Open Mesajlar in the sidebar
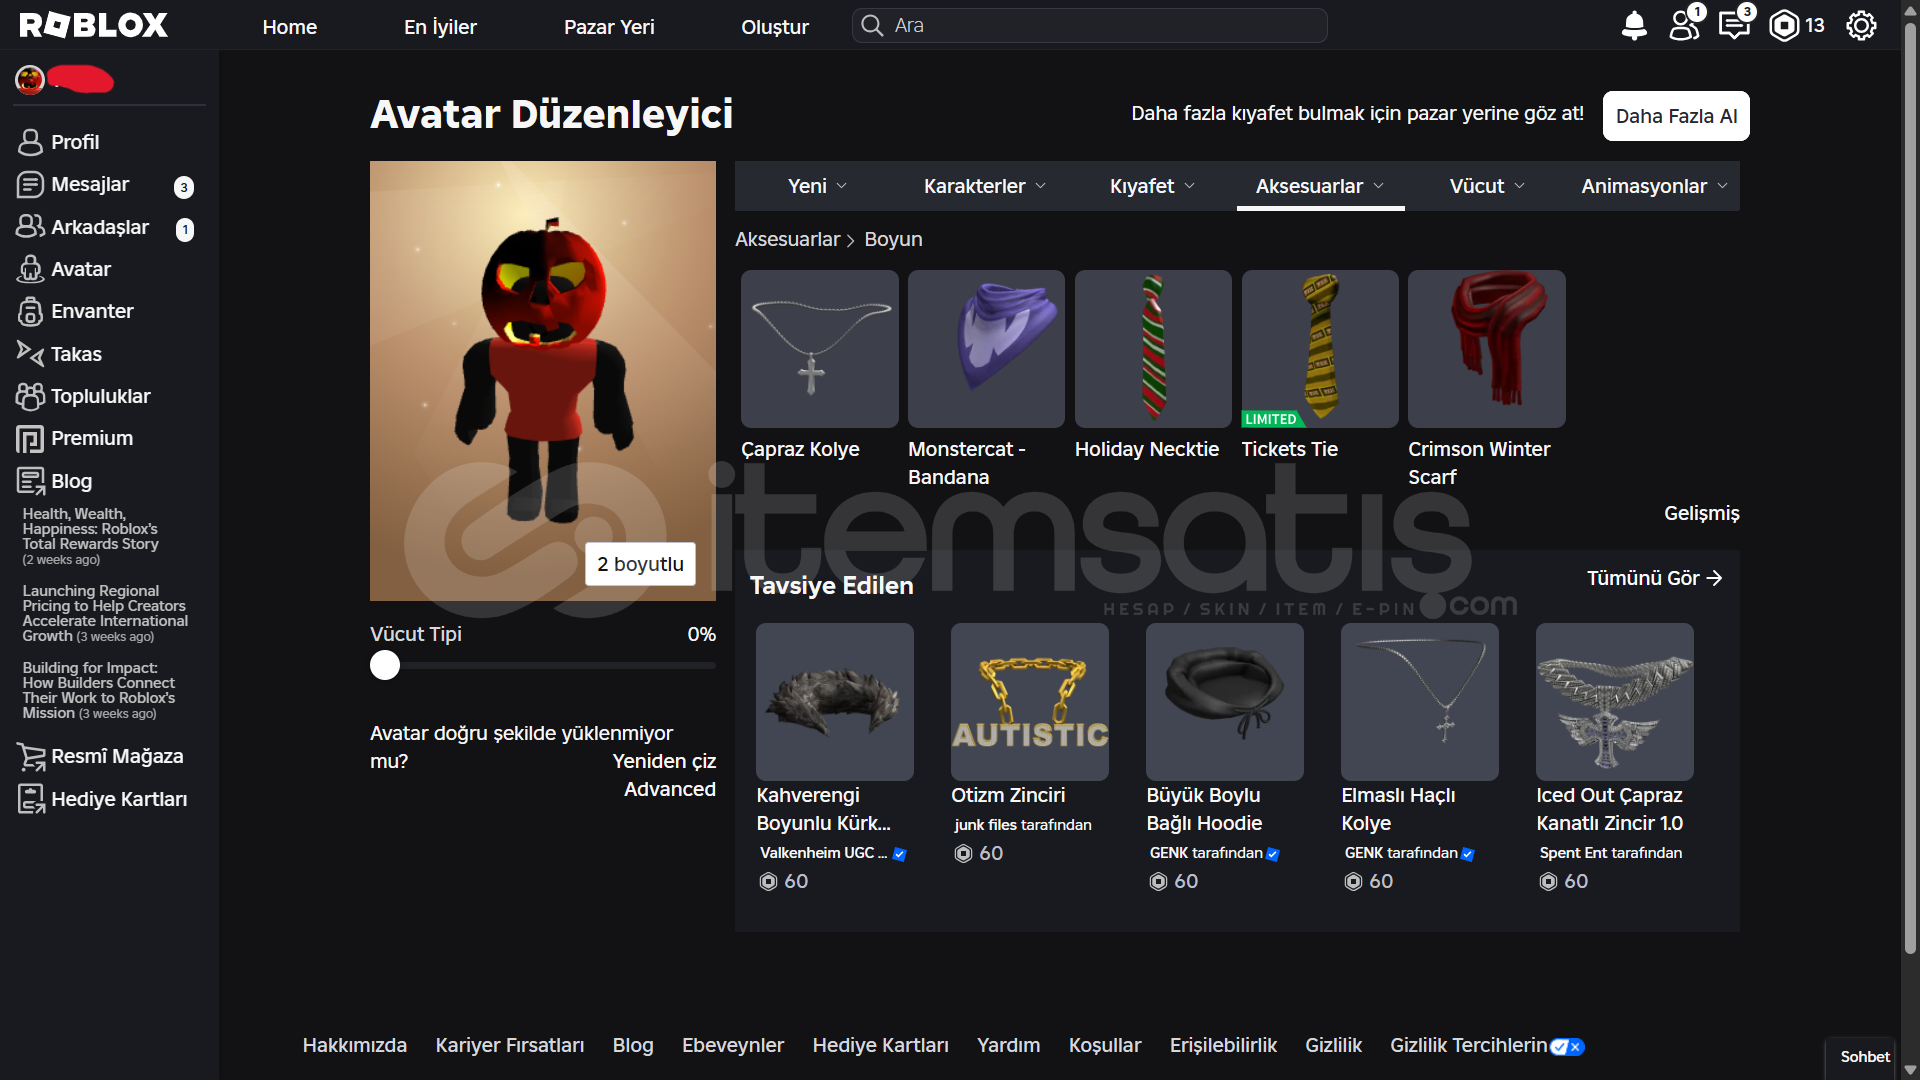The height and width of the screenshot is (1080, 1920). 74,185
